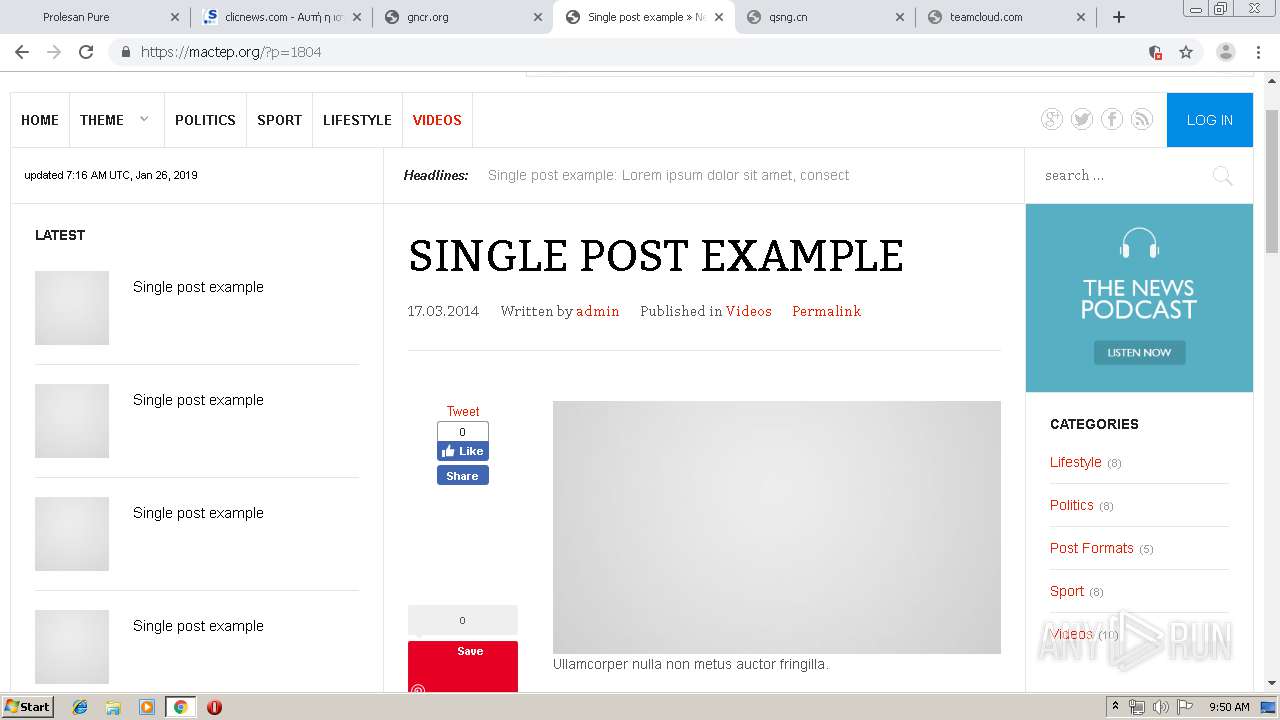The image size is (1280, 720).
Task: Switch to the Prolesan Pure tab
Action: [x=96, y=17]
